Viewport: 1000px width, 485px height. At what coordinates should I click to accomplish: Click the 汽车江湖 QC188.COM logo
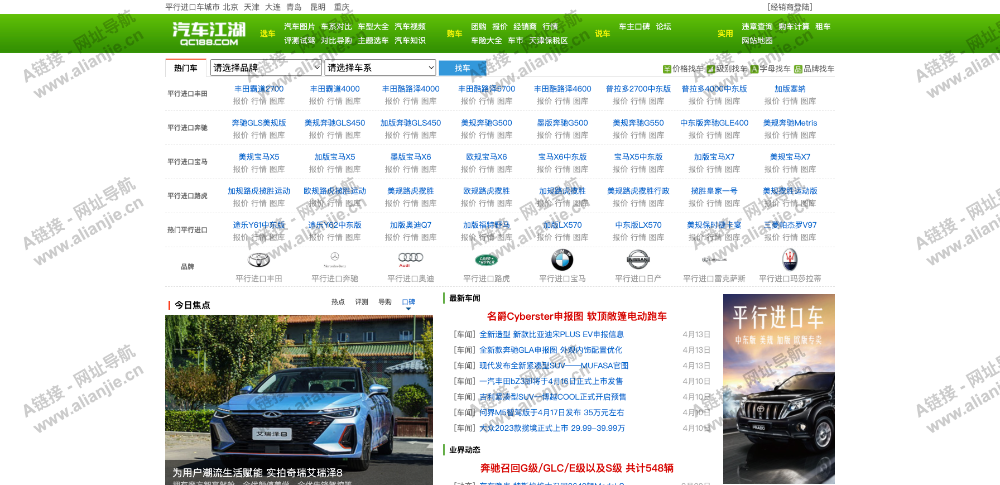coord(208,33)
